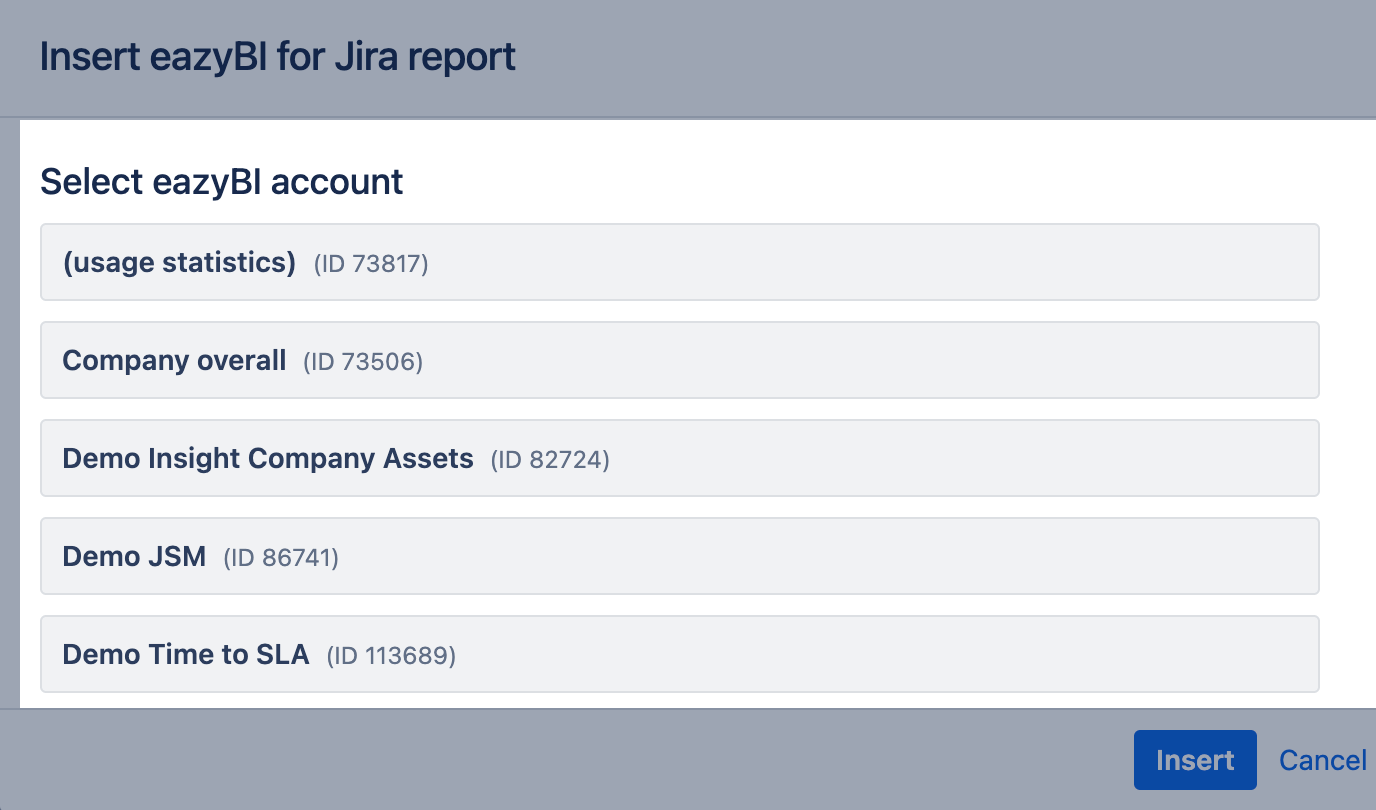Click the Insert eazyBI for Jira report title
1376x810 pixels.
click(278, 57)
